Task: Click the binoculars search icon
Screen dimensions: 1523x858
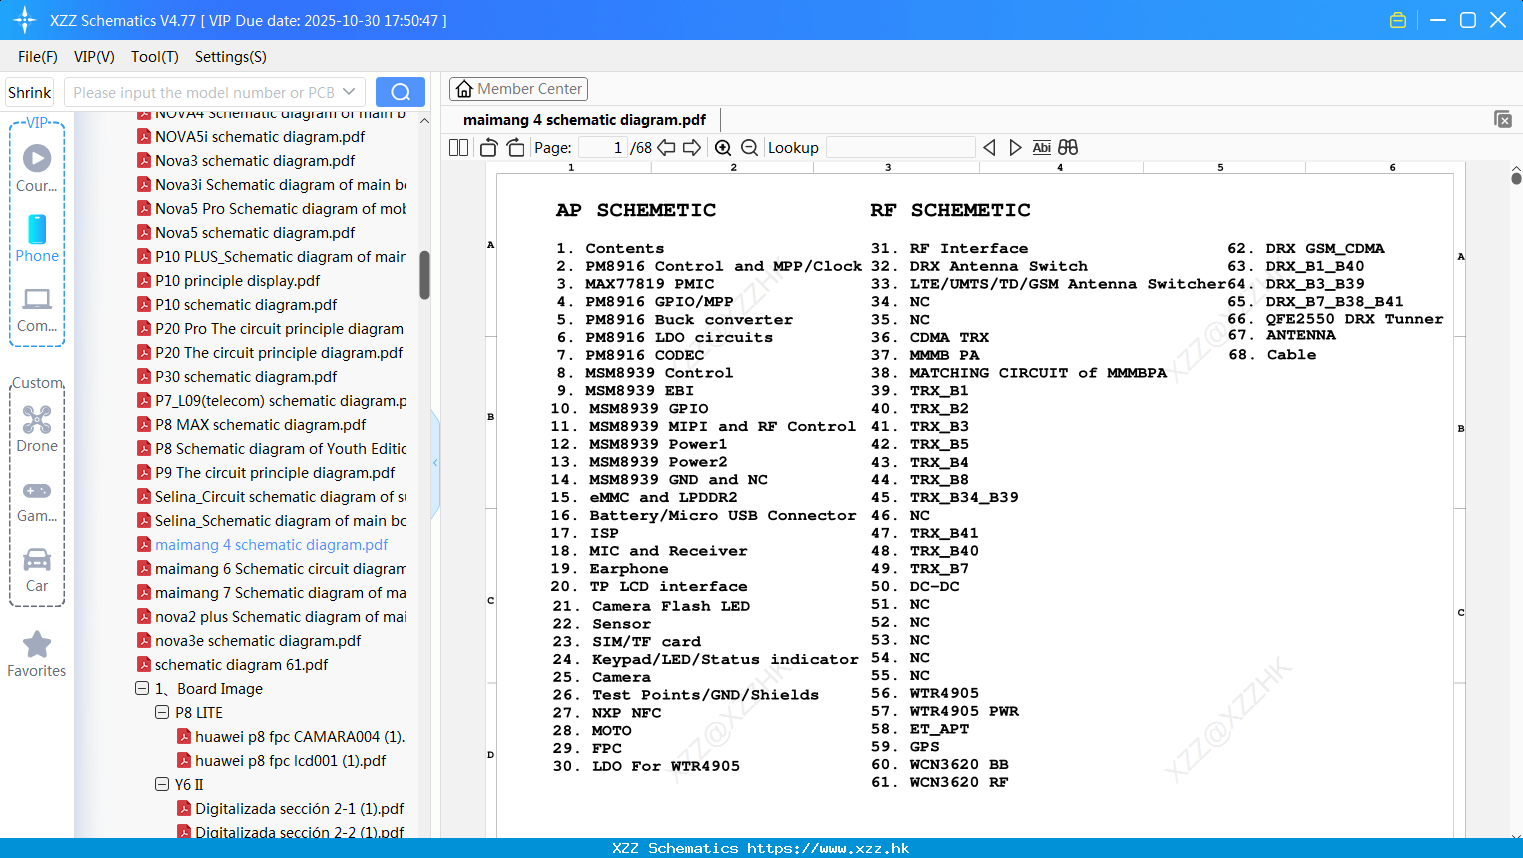Action: (1068, 148)
